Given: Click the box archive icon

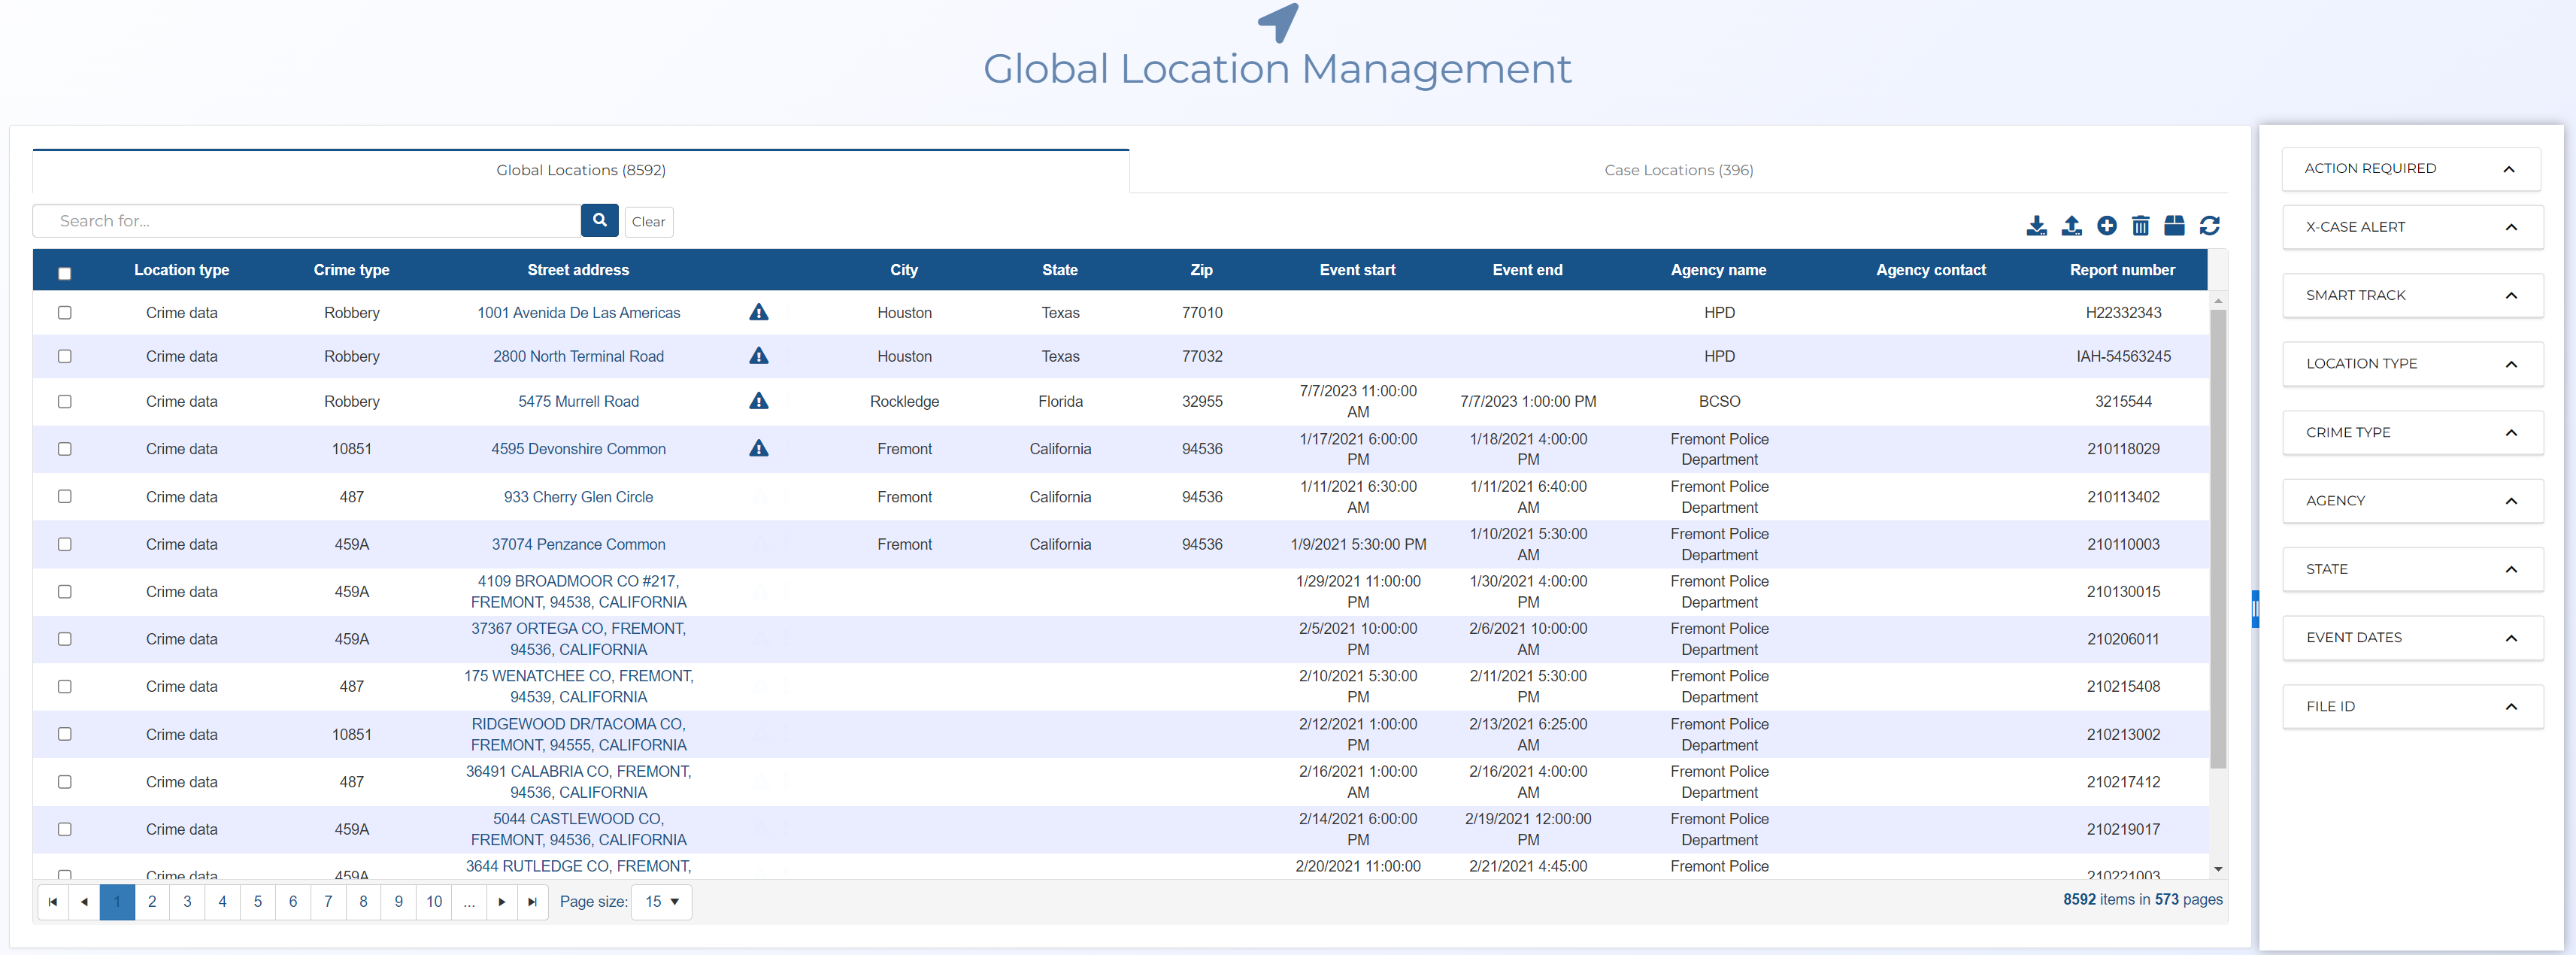Looking at the screenshot, I should pyautogui.click(x=2174, y=225).
